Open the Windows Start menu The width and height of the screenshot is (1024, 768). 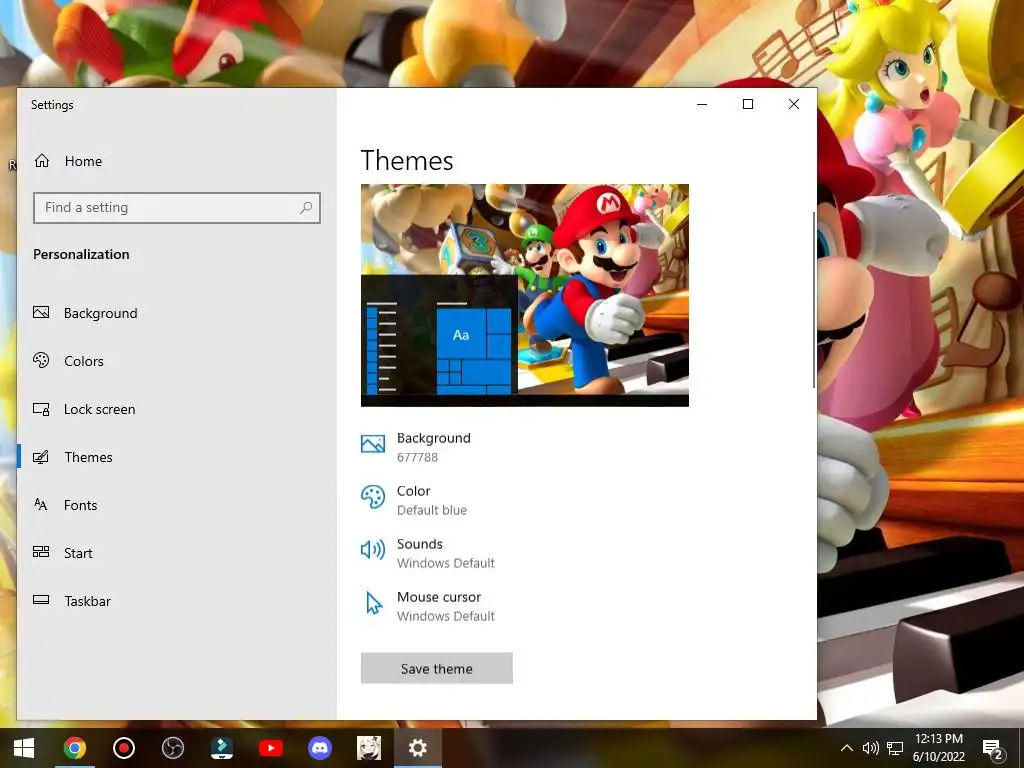coord(24,748)
